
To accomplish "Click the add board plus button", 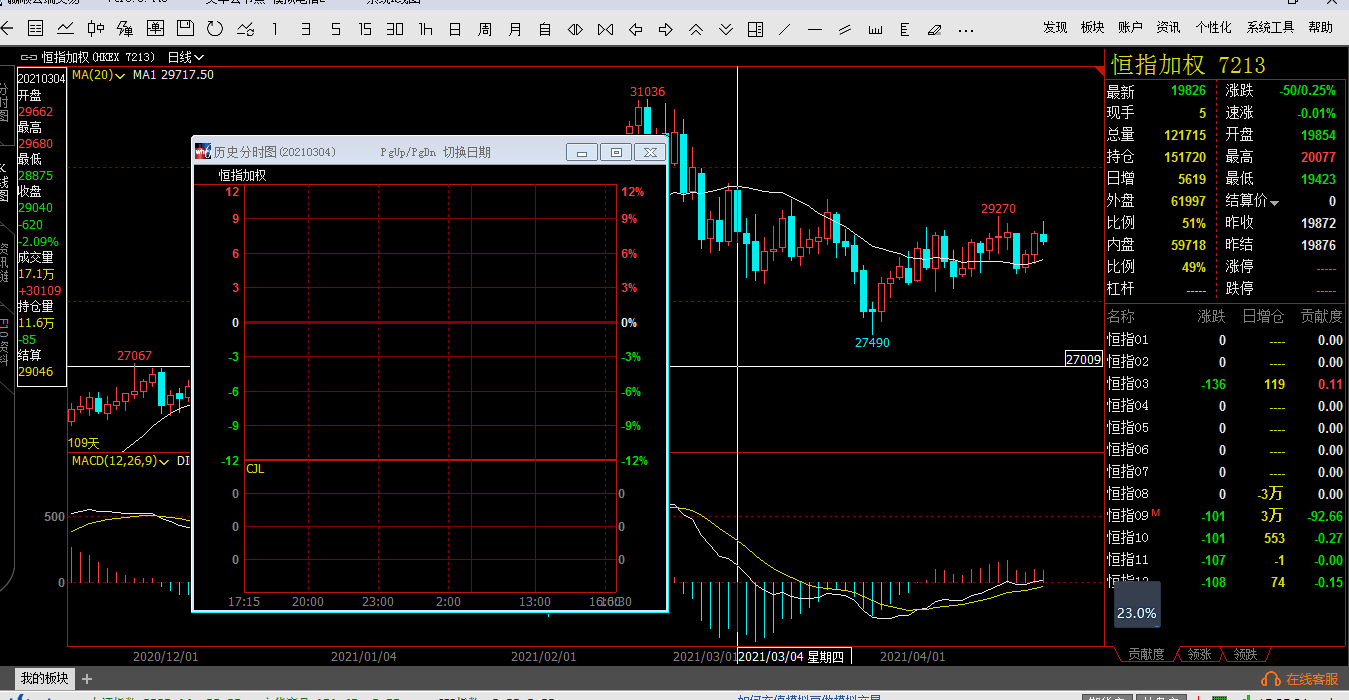I will point(87,679).
